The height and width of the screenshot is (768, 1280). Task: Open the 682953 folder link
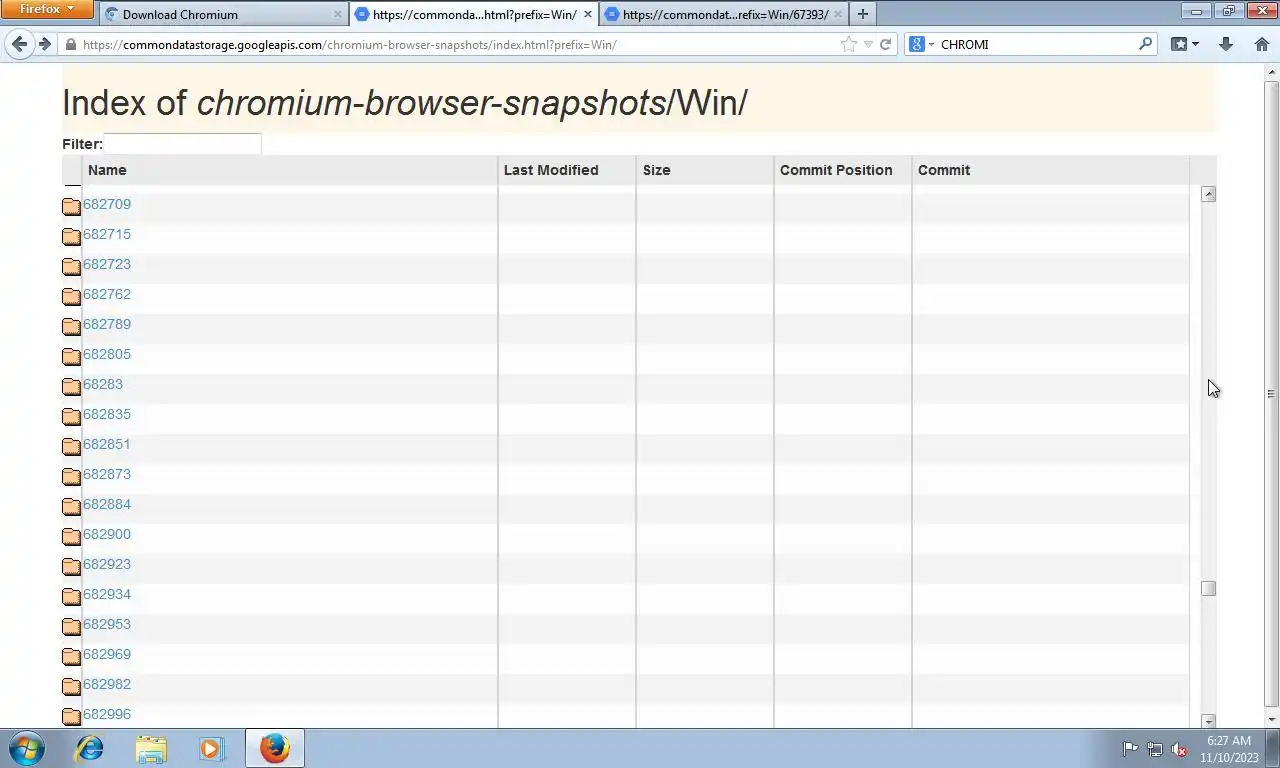[107, 624]
